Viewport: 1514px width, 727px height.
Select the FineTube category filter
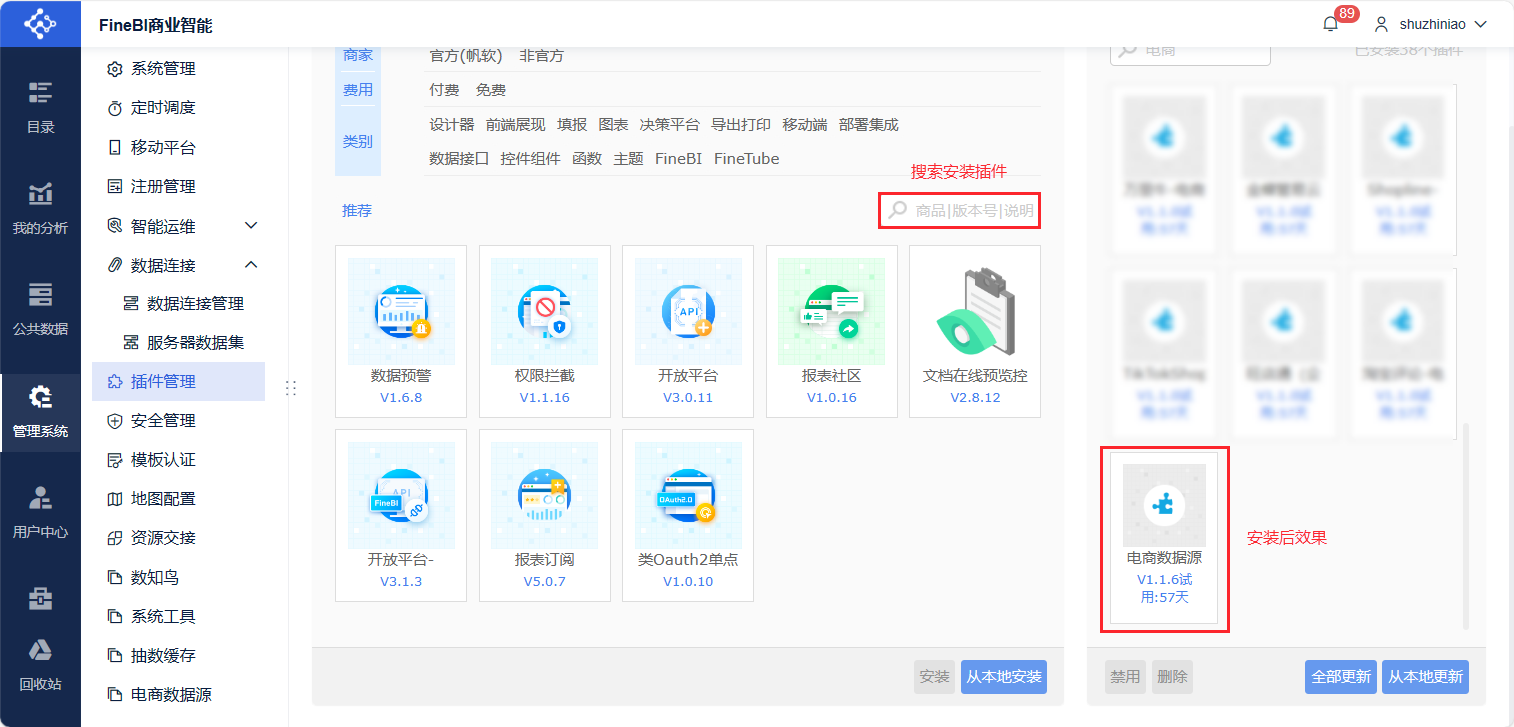[x=747, y=159]
